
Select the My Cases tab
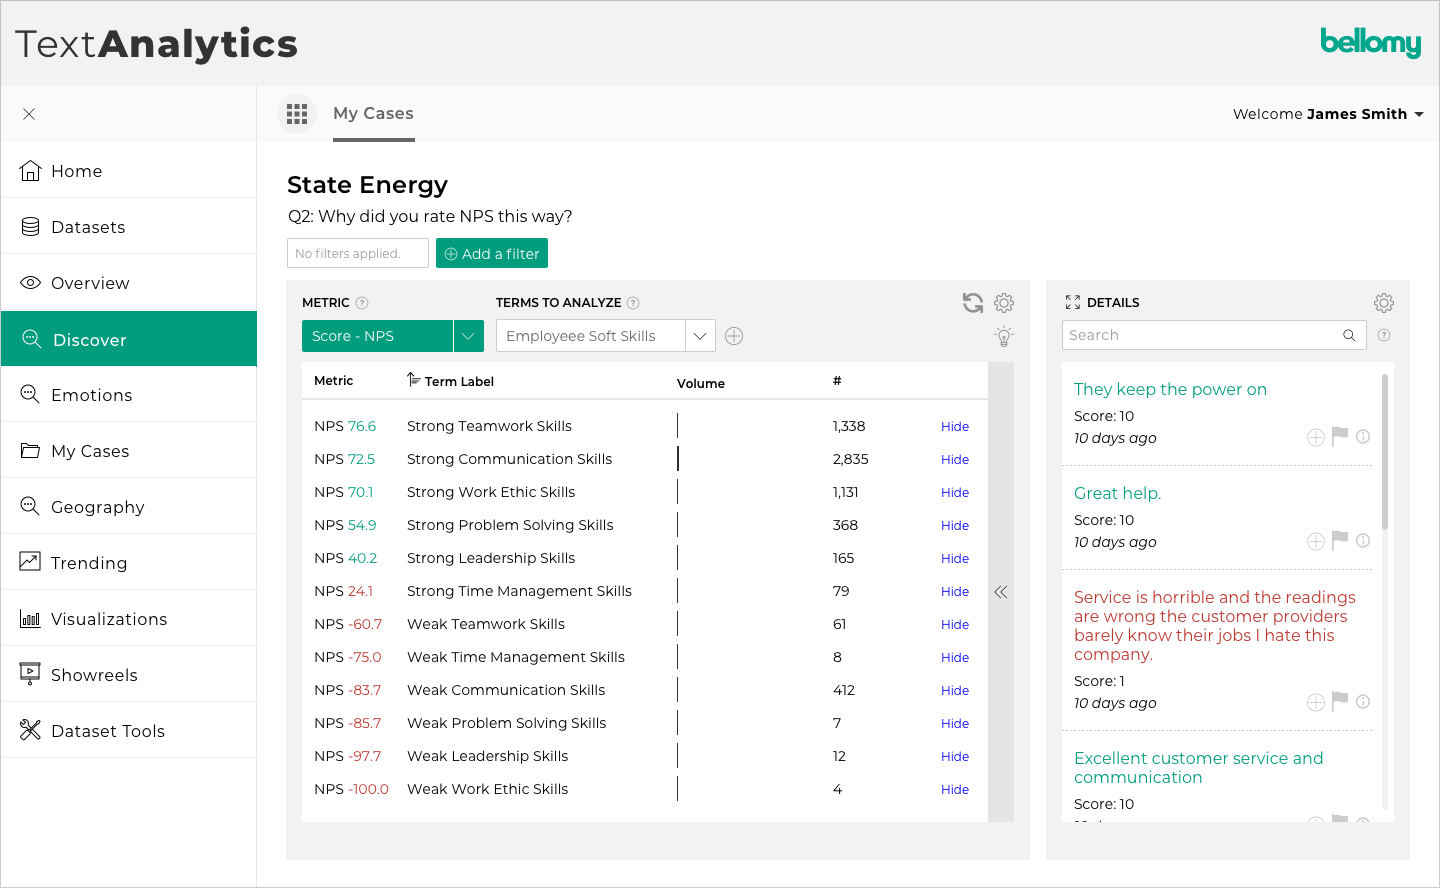point(373,114)
